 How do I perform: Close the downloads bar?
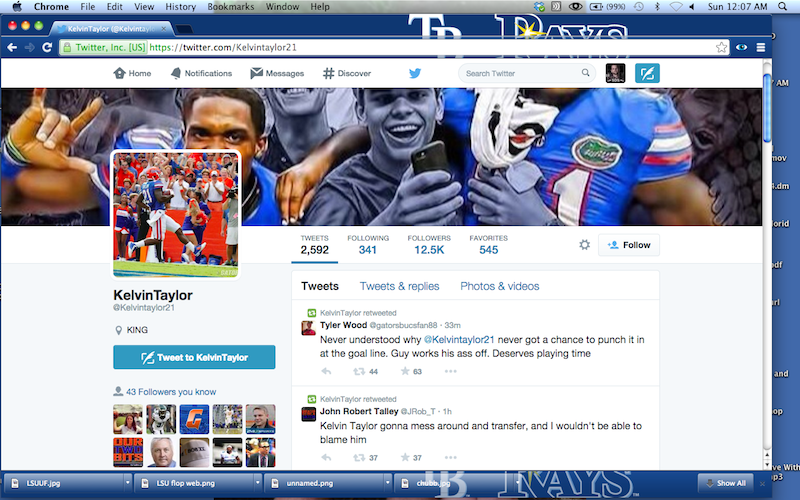click(x=762, y=484)
